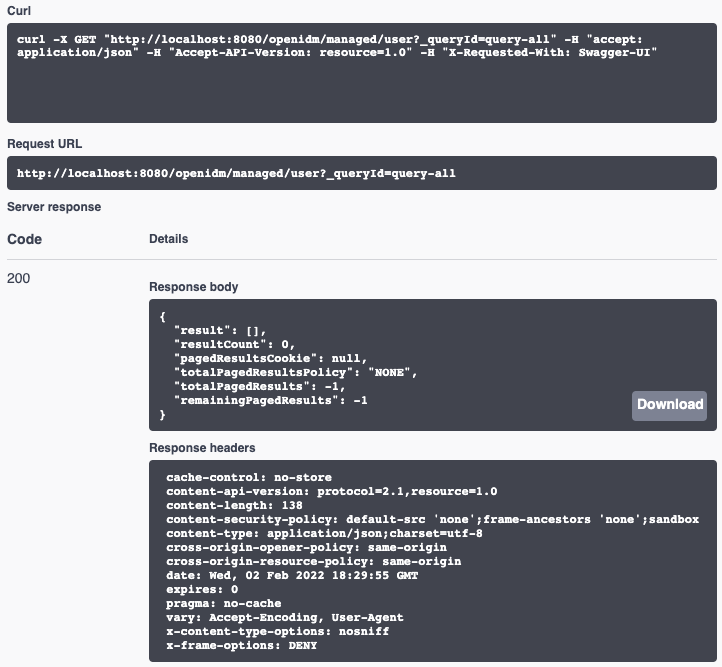Click the cross-origin-opener-policy header line

coord(307,547)
